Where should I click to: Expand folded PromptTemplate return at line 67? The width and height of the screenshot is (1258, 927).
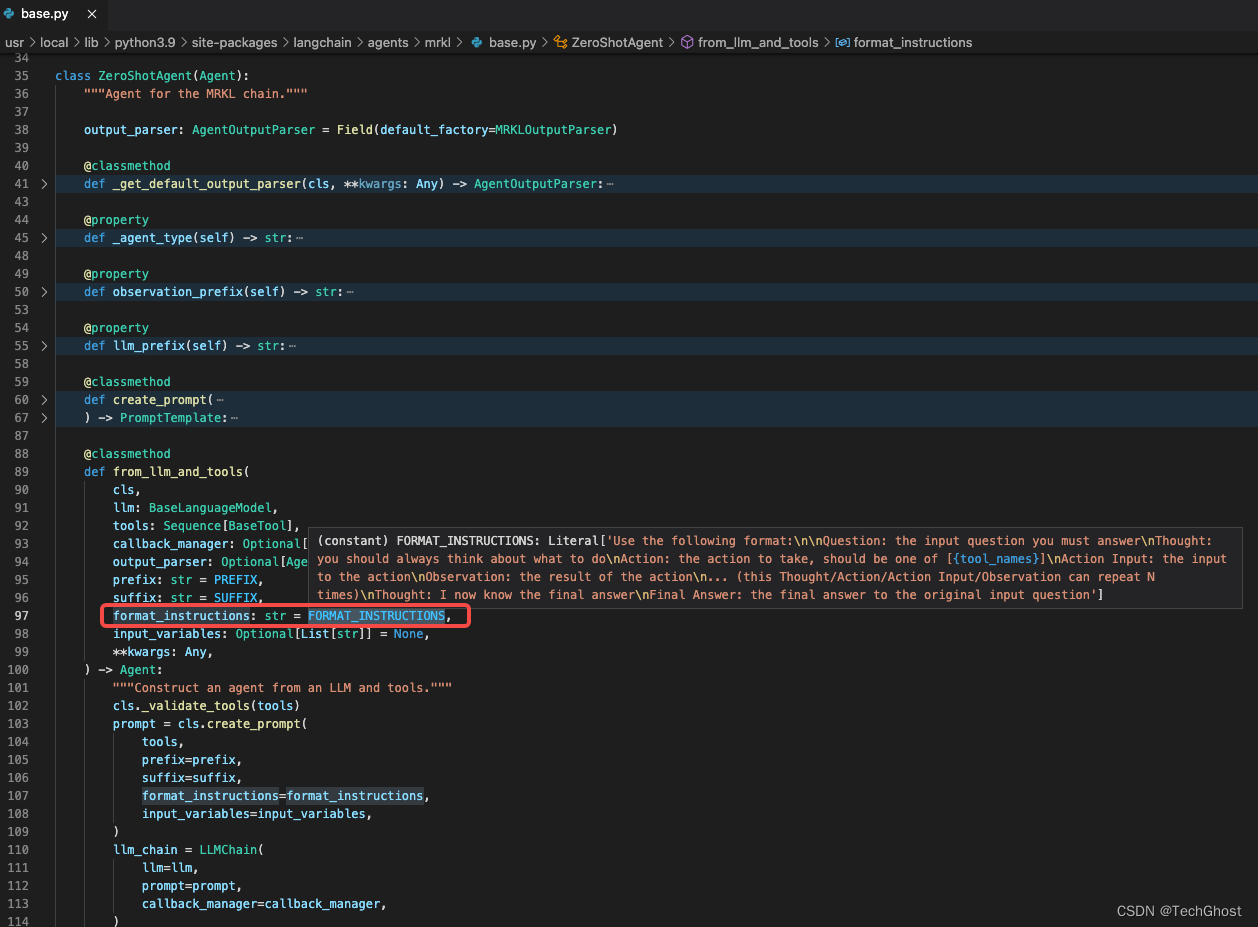[x=44, y=418]
